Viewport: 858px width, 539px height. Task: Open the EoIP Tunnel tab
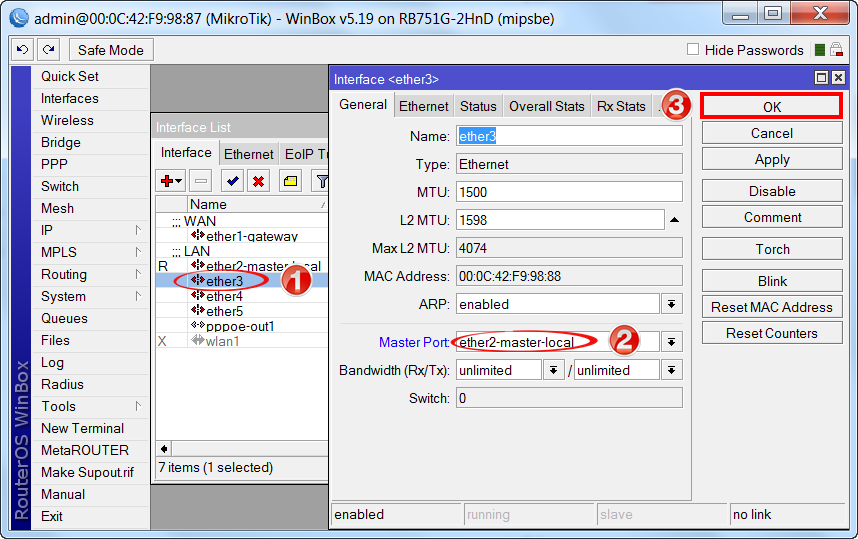305,154
